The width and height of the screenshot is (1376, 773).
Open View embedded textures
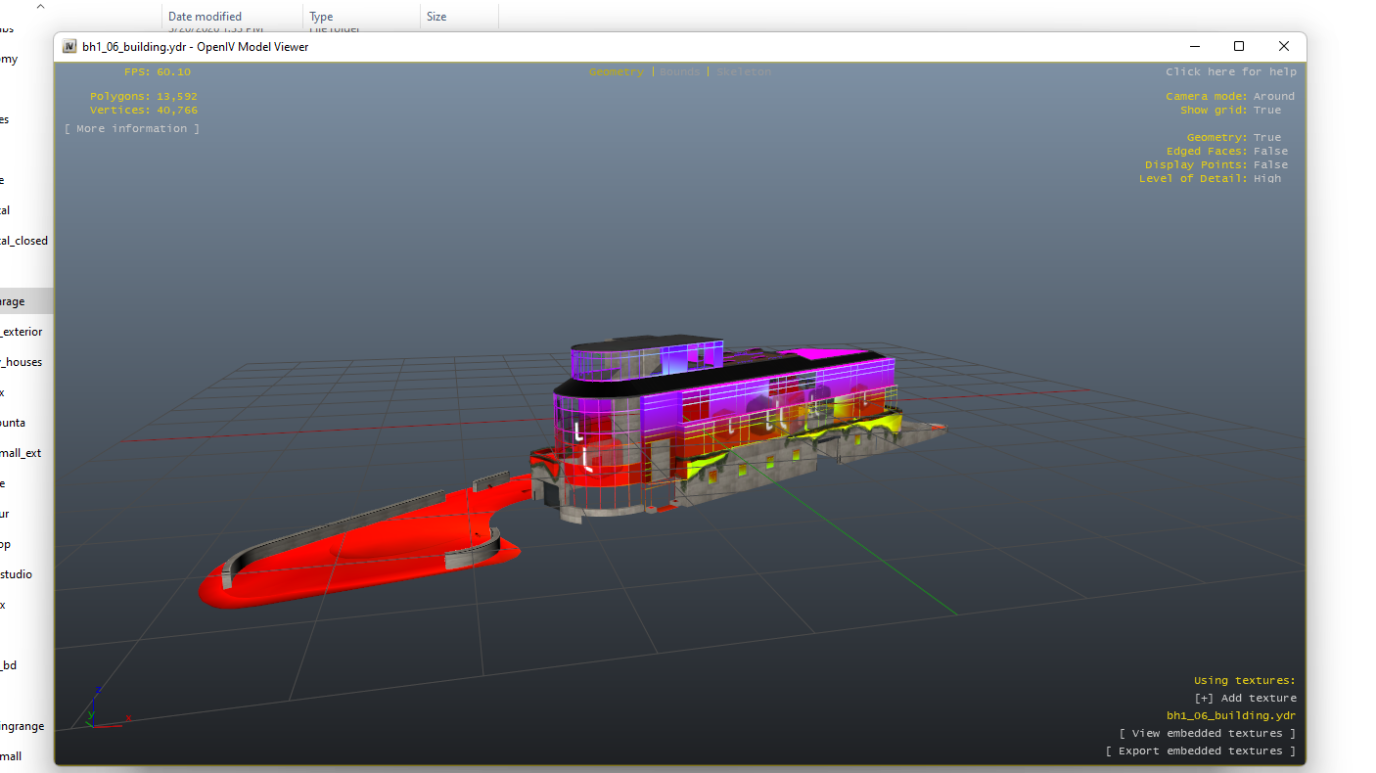(1207, 734)
